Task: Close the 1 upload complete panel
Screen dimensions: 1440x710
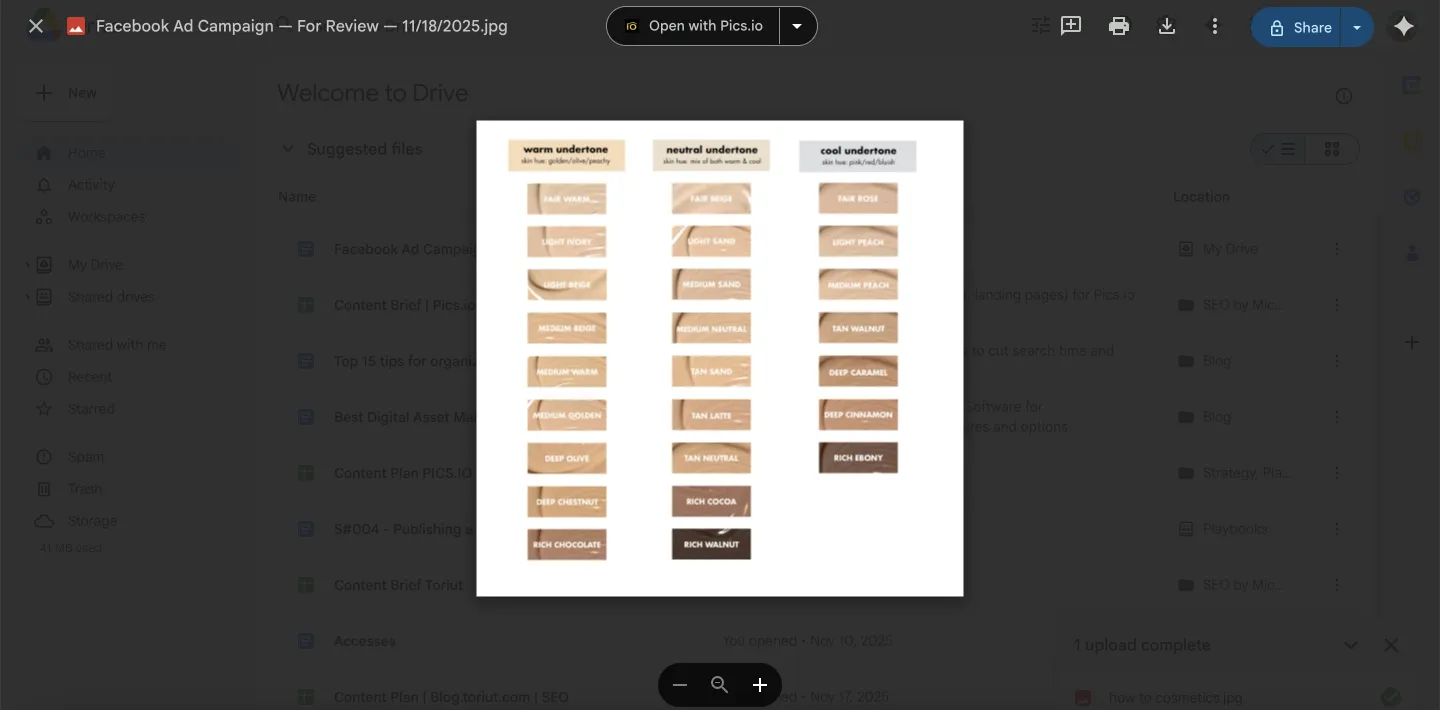Action: point(1391,645)
